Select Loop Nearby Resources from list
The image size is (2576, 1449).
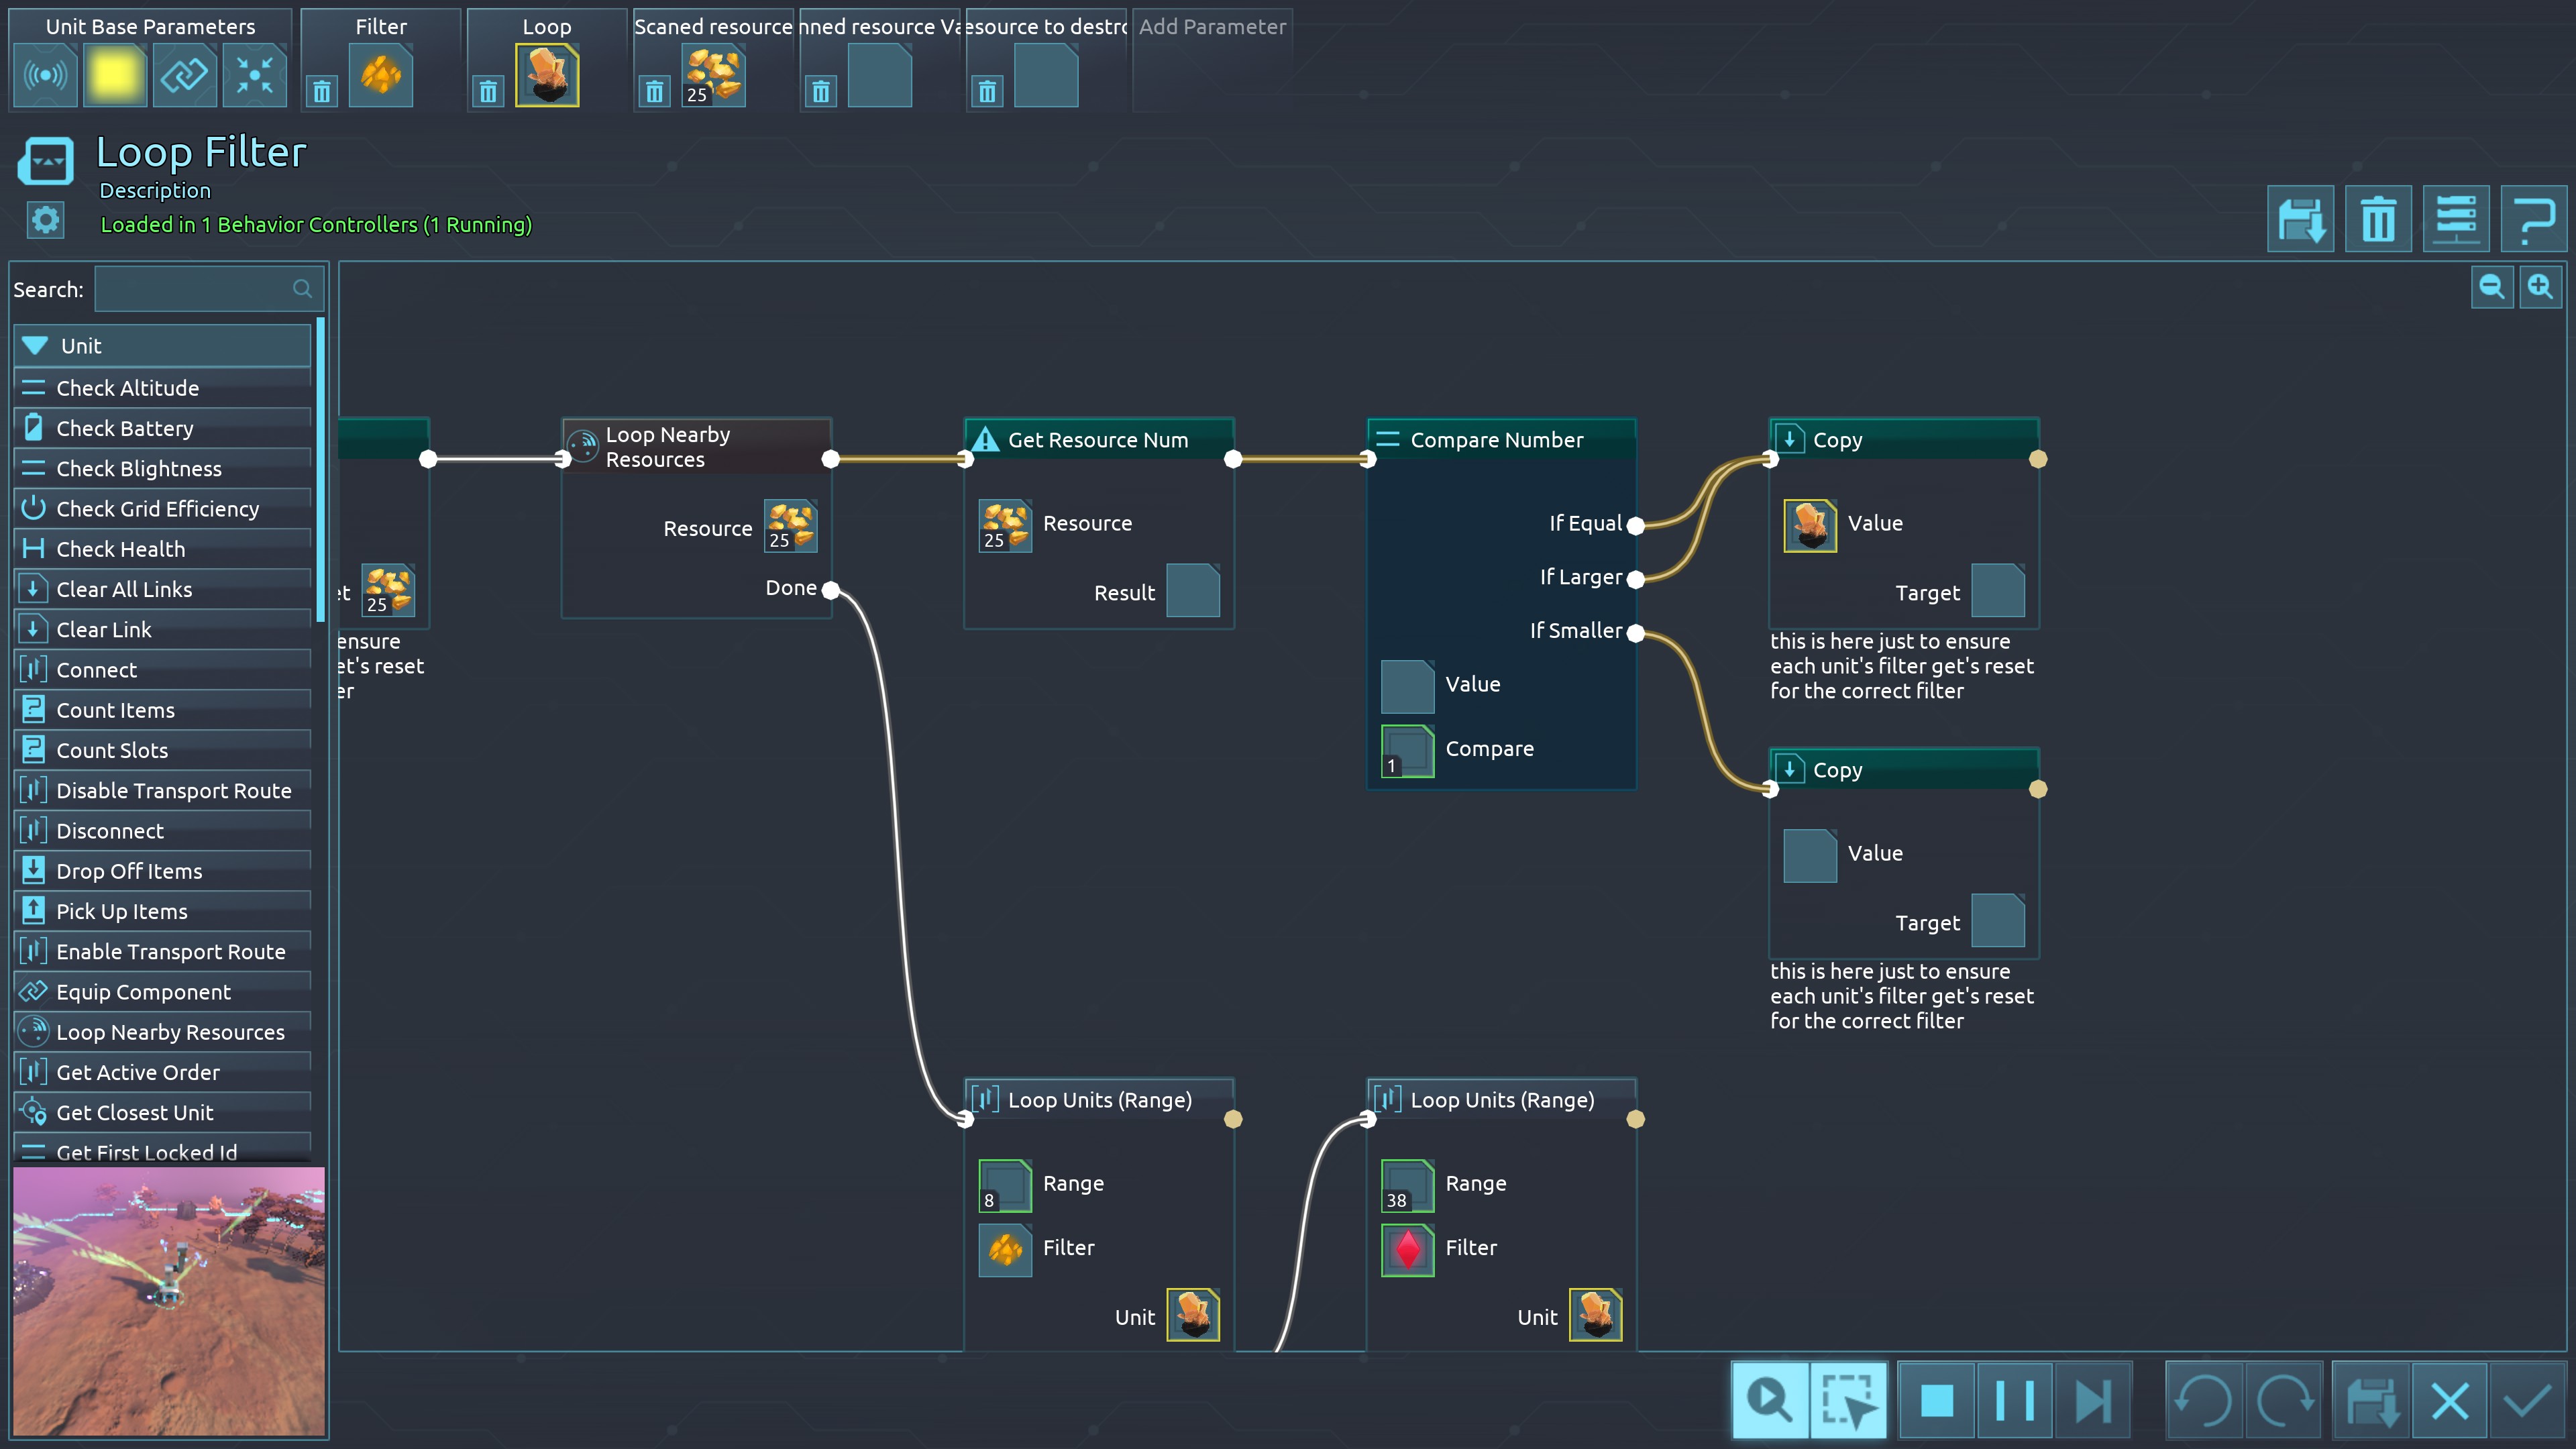(x=170, y=1032)
